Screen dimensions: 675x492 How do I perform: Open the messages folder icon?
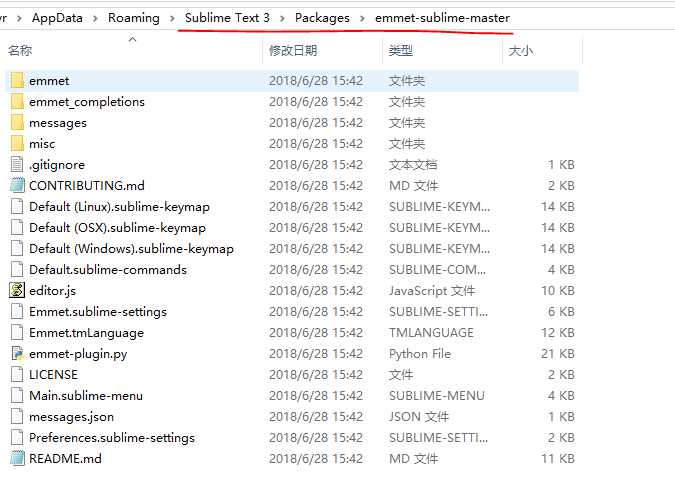[17, 123]
